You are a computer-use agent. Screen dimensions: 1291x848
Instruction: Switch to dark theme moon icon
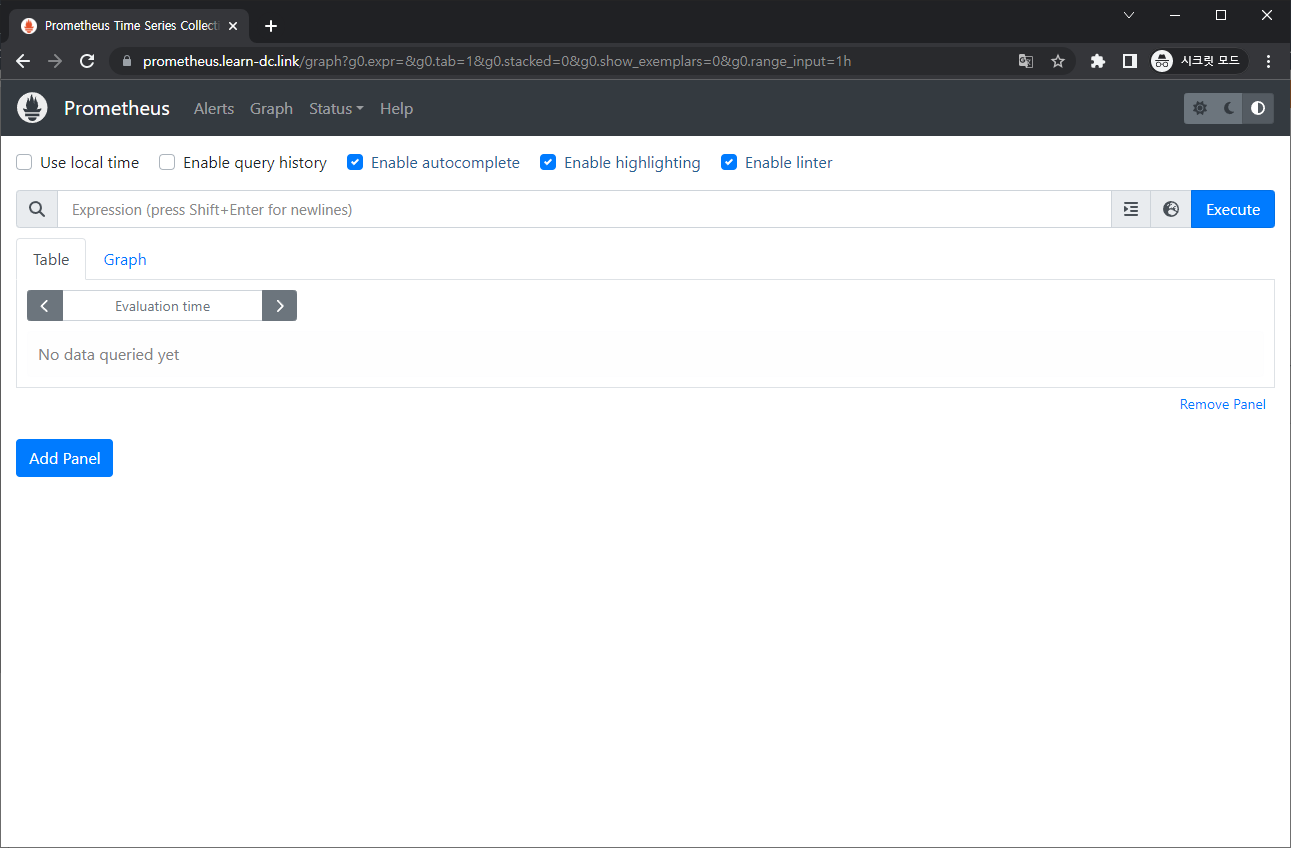(x=1229, y=108)
